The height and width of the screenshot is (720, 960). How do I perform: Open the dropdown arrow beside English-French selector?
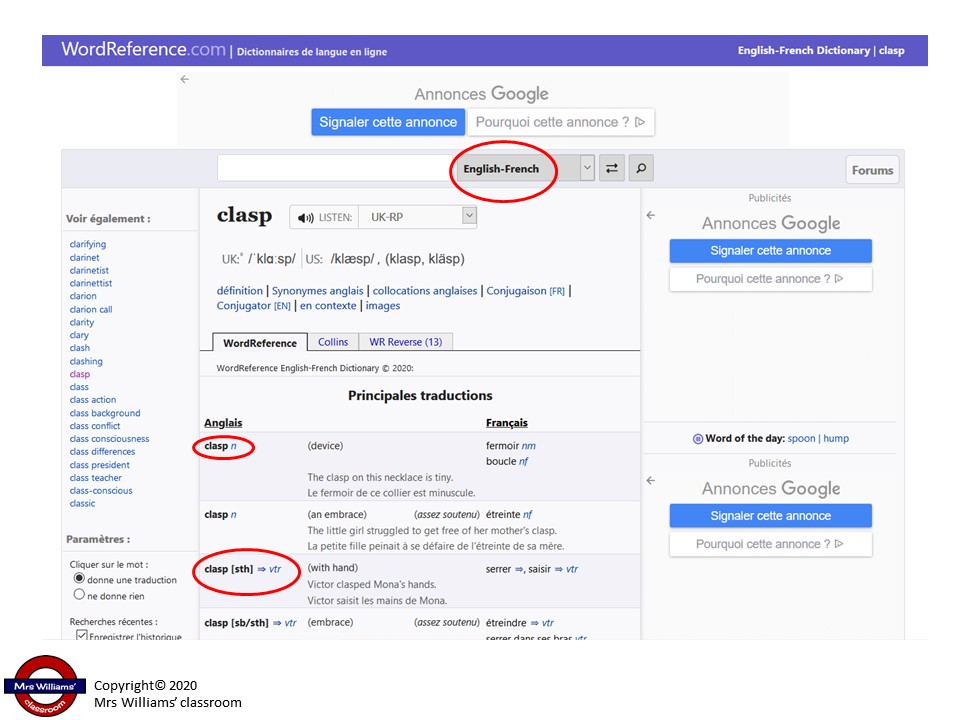click(587, 168)
